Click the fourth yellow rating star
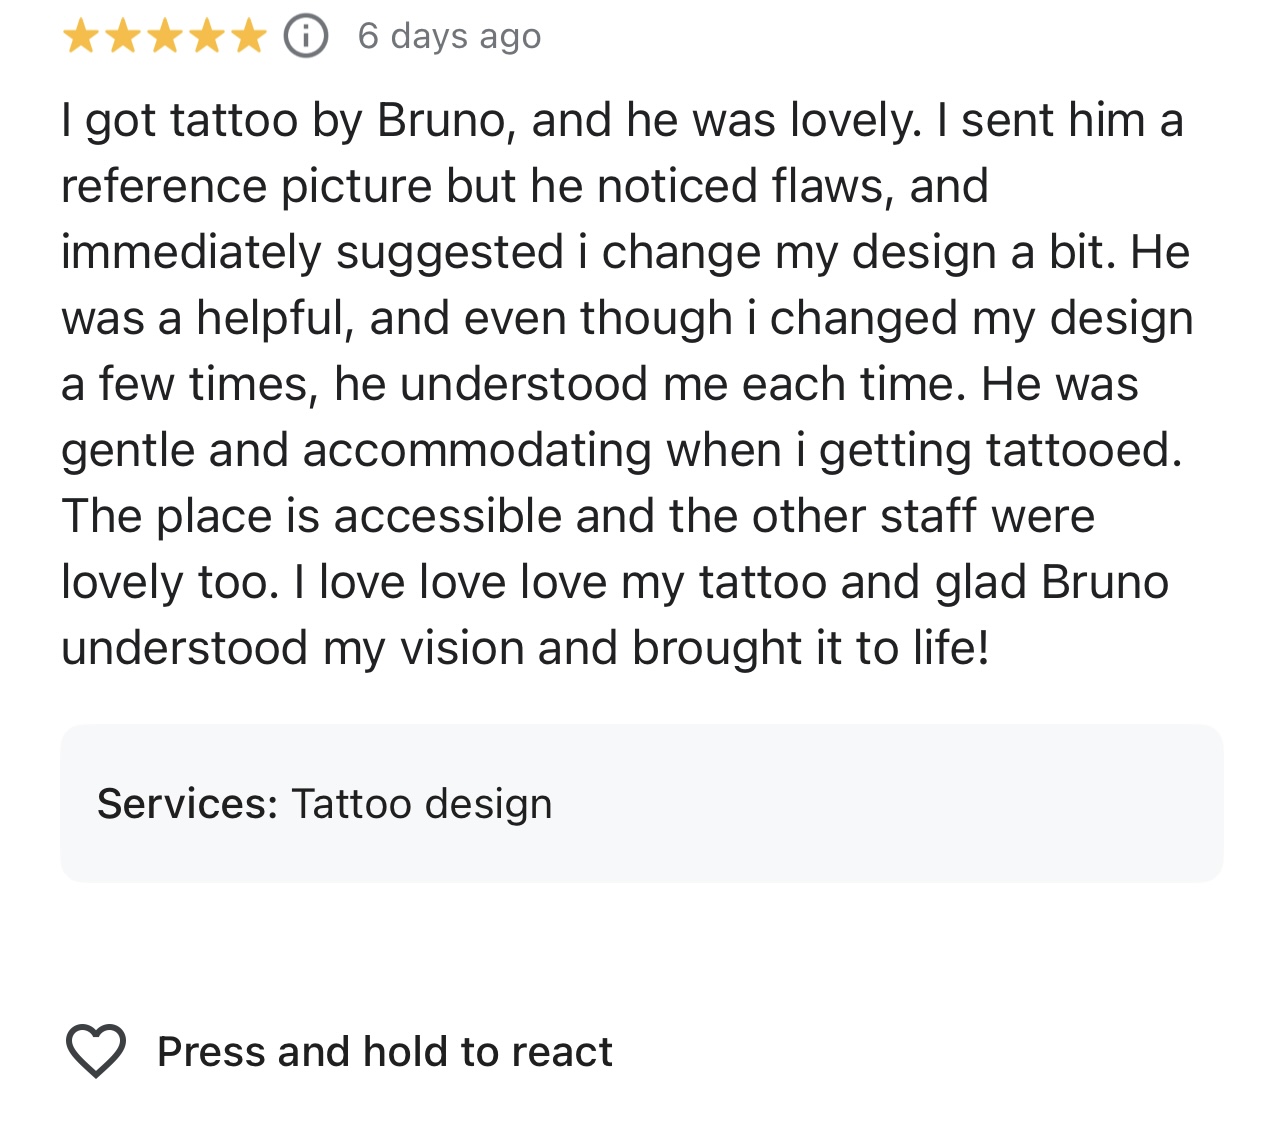This screenshot has height=1124, width=1284. 206,37
